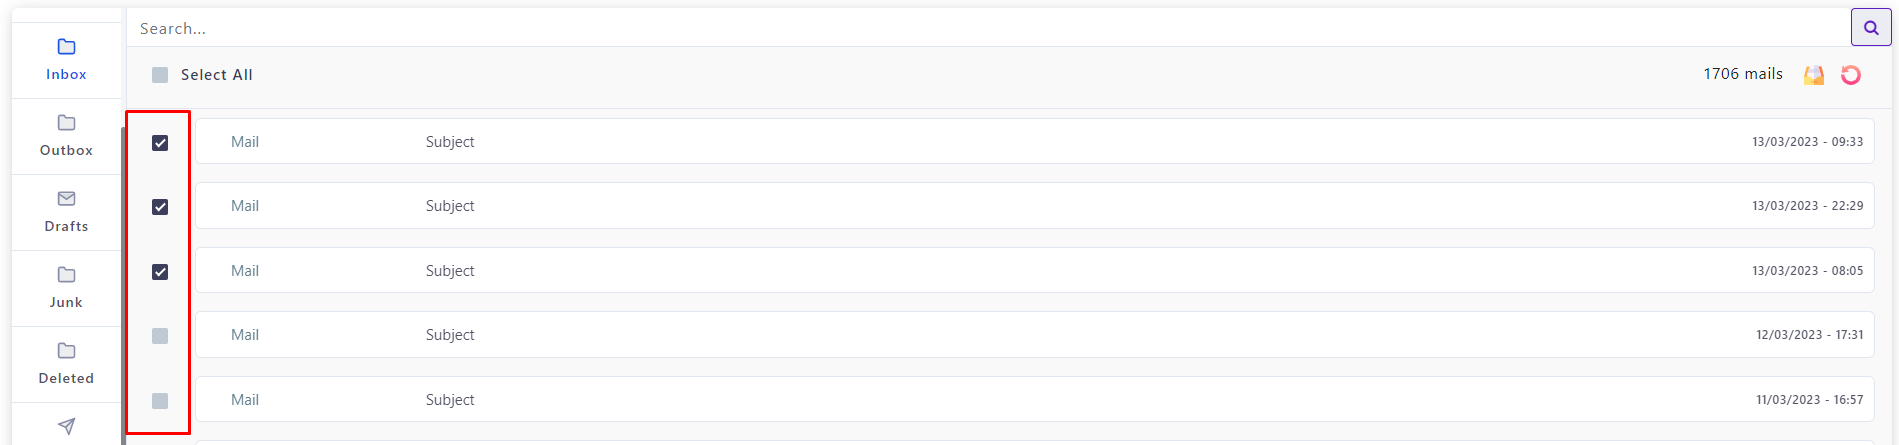Uncheck the mail dated 13/03/2023 - 08:05

160,272
